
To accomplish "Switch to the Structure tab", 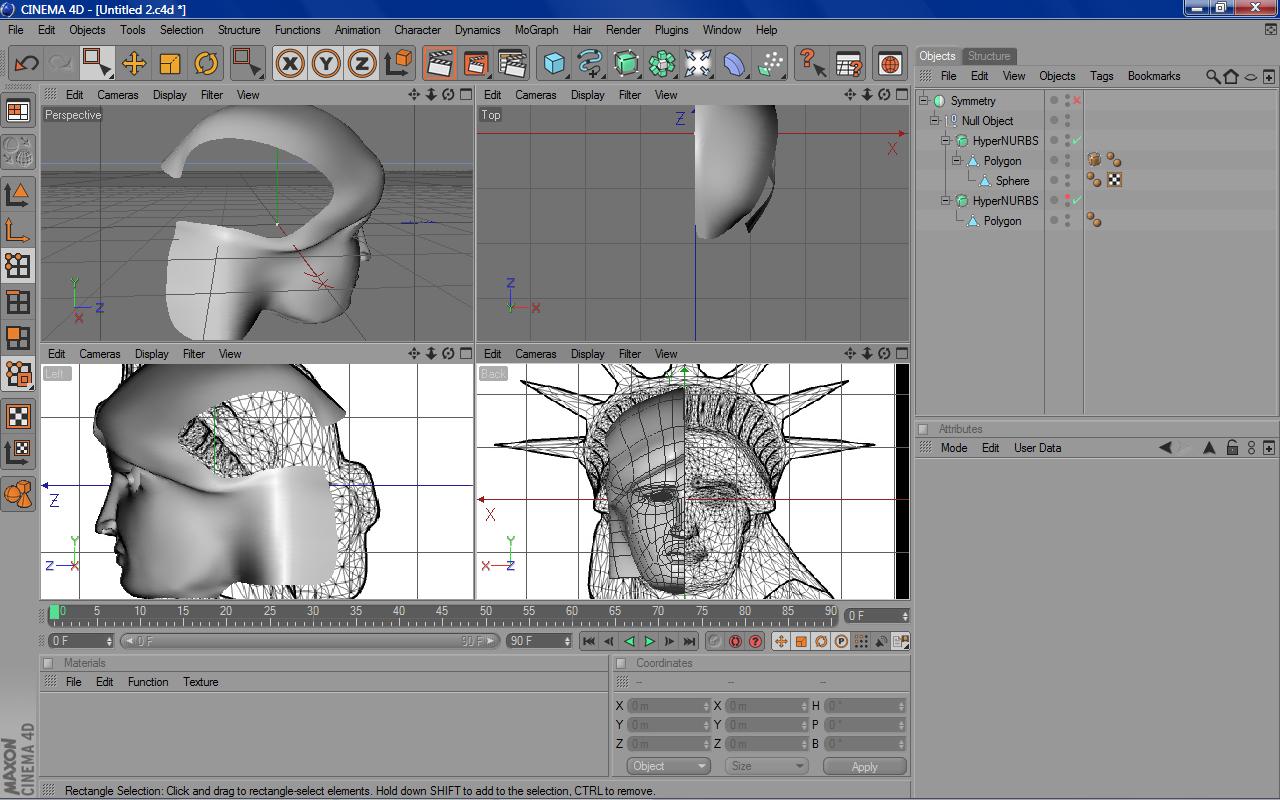I will click(x=989, y=56).
